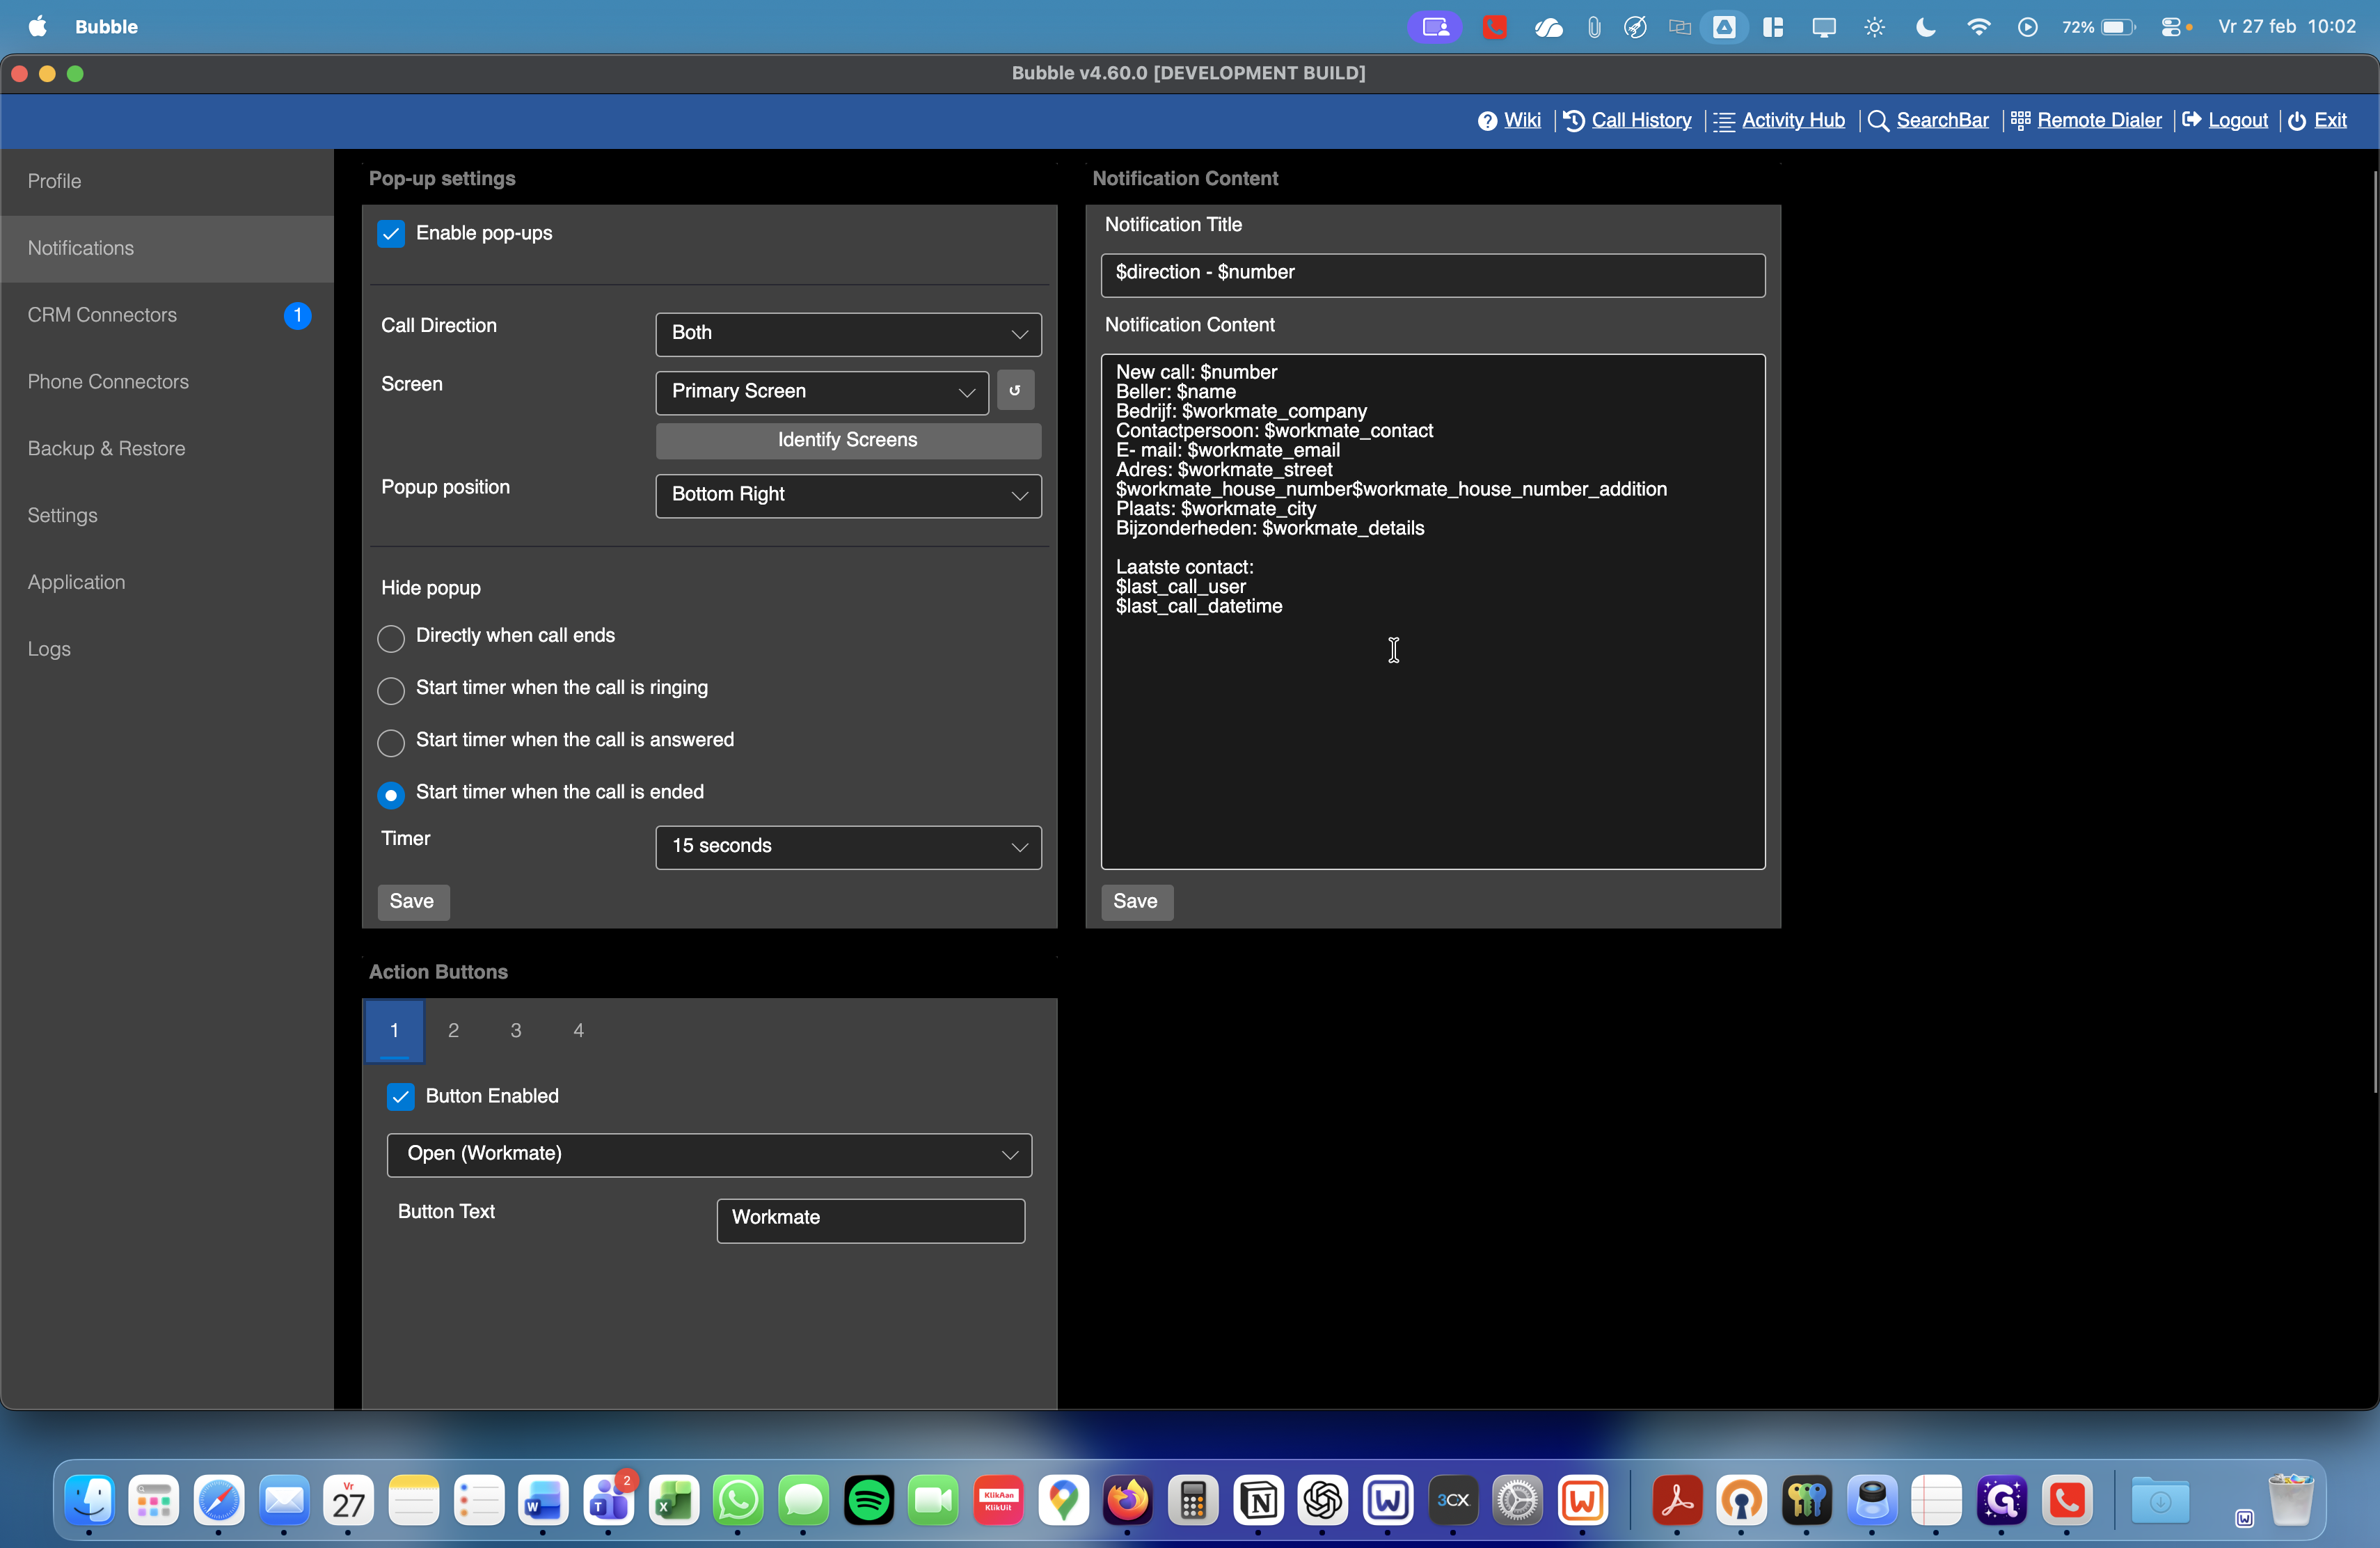Expand the Timer 15 seconds dropdown
2380x1548 pixels.
click(x=848, y=847)
